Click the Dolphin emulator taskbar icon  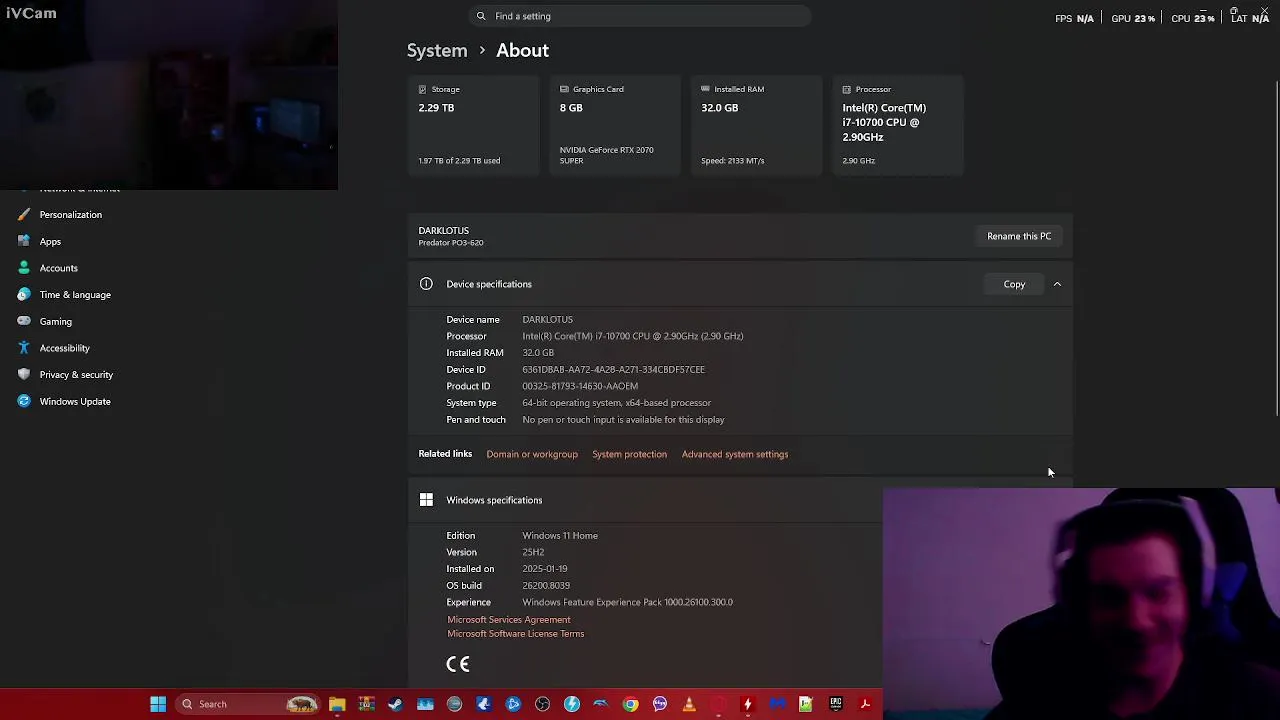[x=601, y=704]
